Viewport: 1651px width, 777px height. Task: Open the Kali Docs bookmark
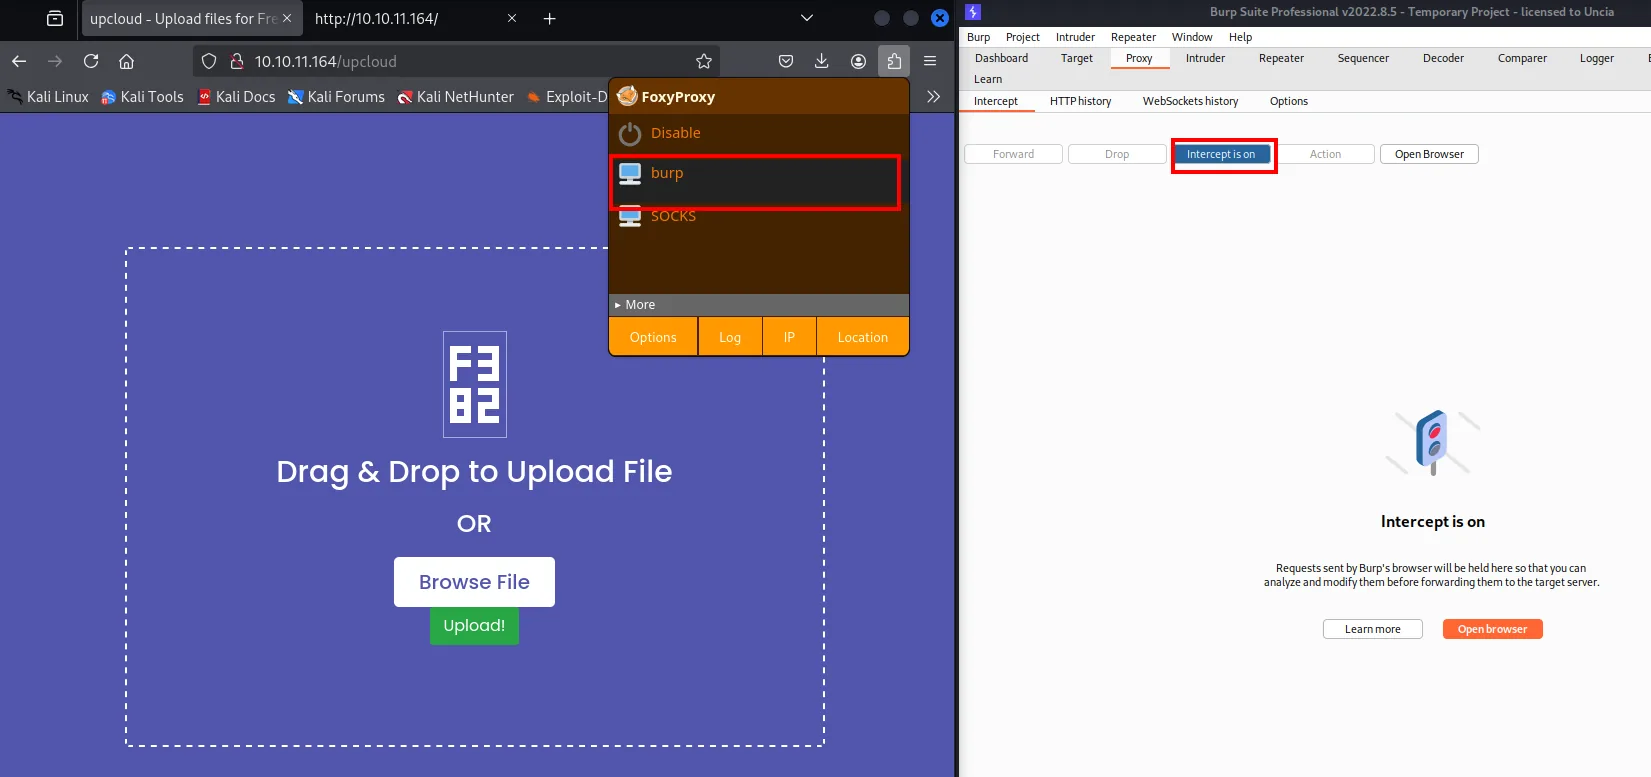[236, 97]
